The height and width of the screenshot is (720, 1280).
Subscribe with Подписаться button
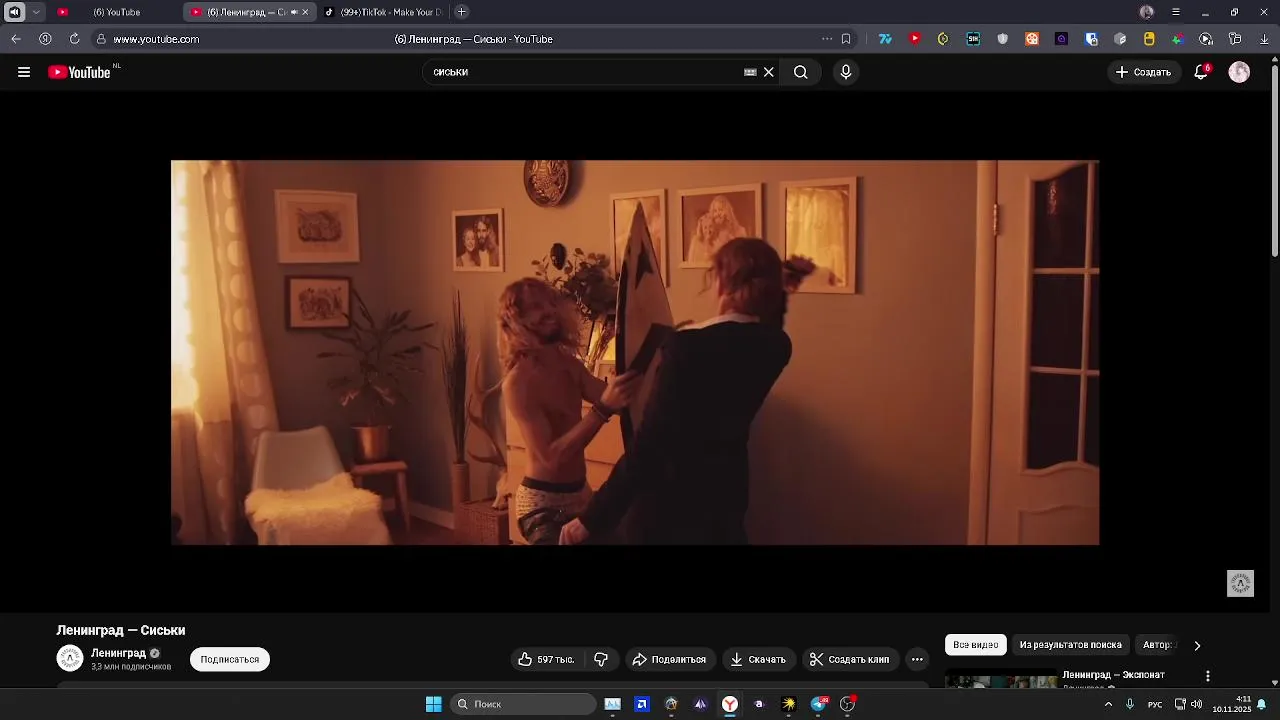[230, 659]
